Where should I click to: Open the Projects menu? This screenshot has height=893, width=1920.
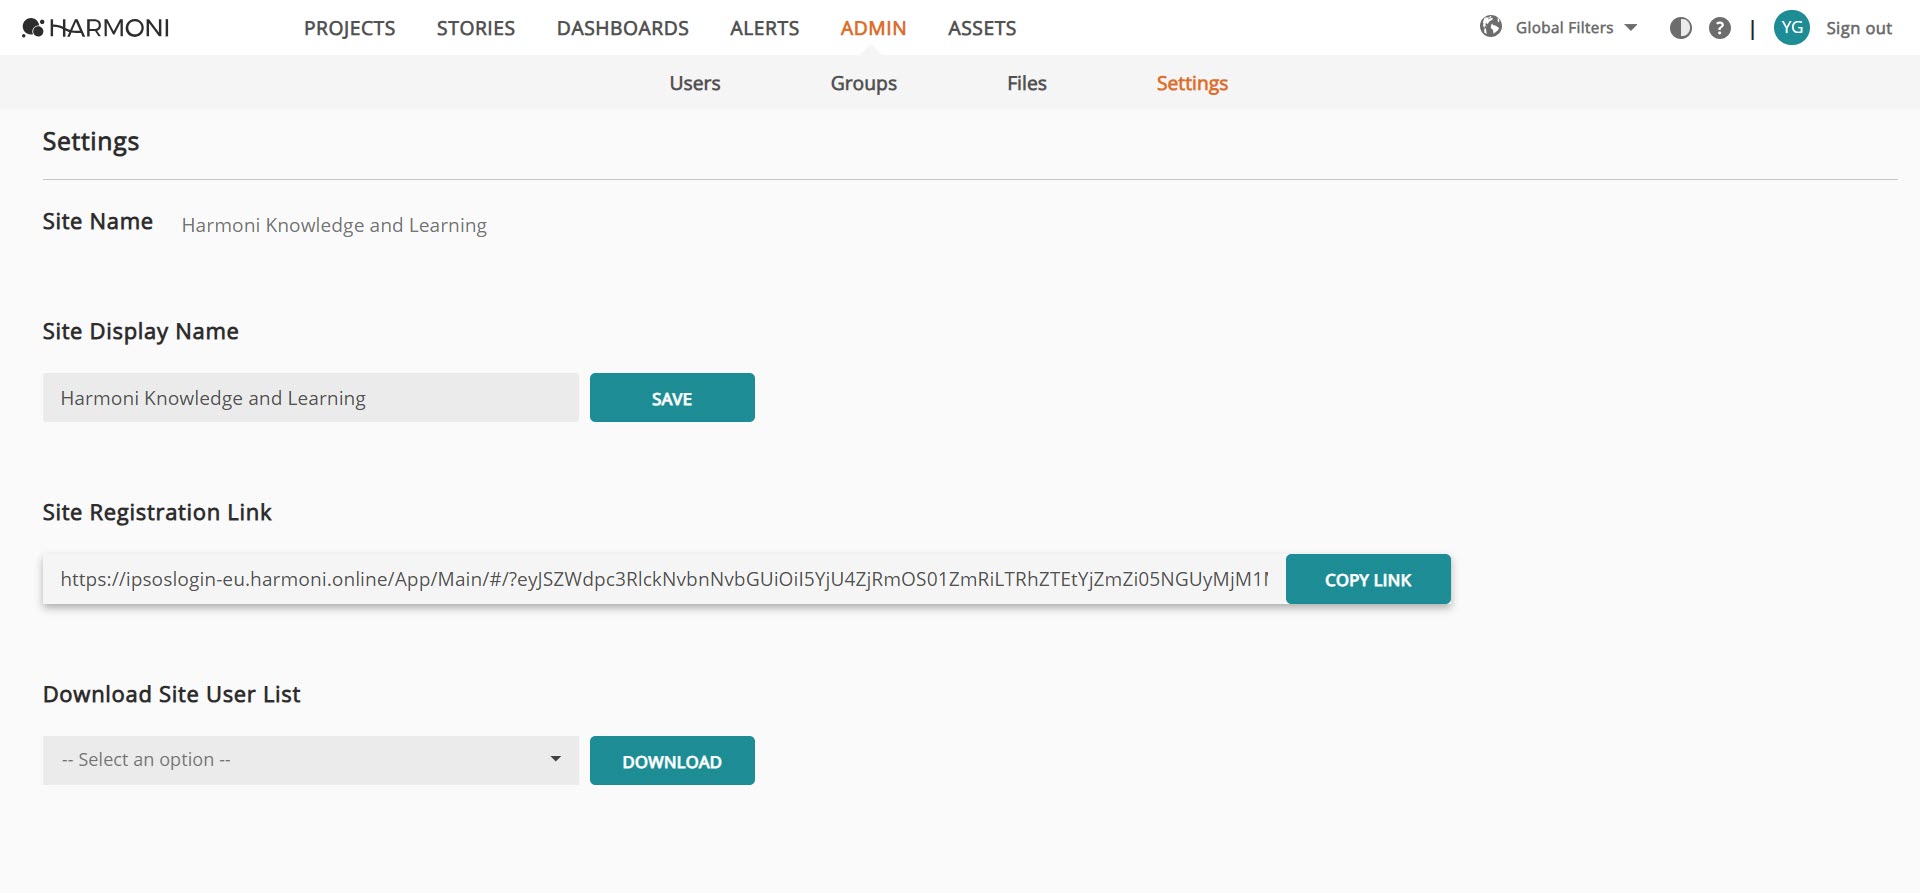click(x=350, y=28)
